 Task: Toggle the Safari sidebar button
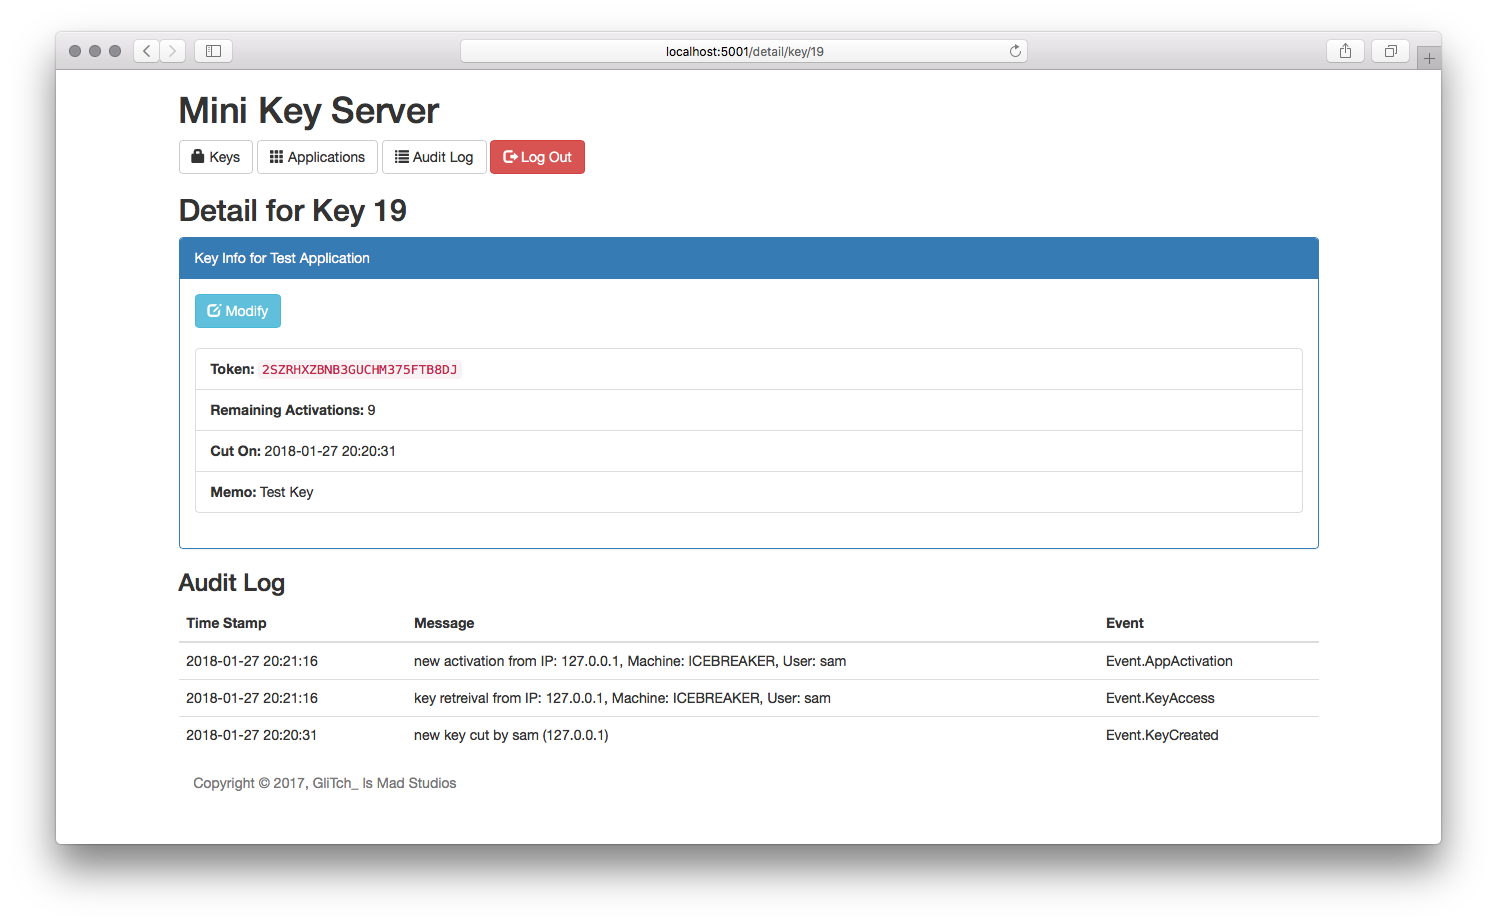click(x=213, y=51)
